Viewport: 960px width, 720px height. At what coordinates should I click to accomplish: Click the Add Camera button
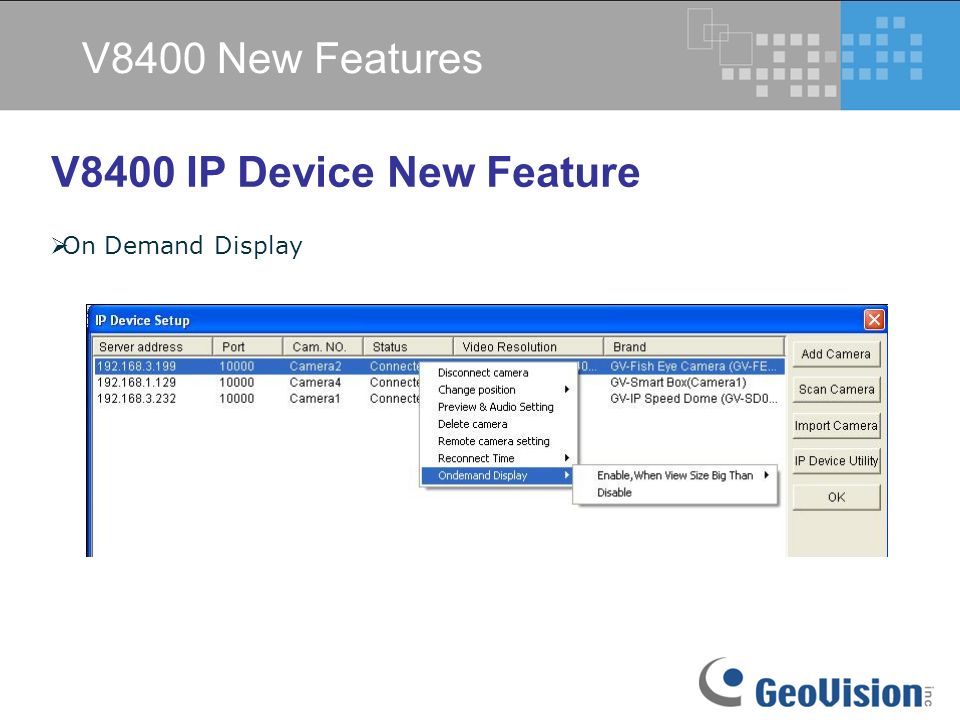pyautogui.click(x=836, y=354)
